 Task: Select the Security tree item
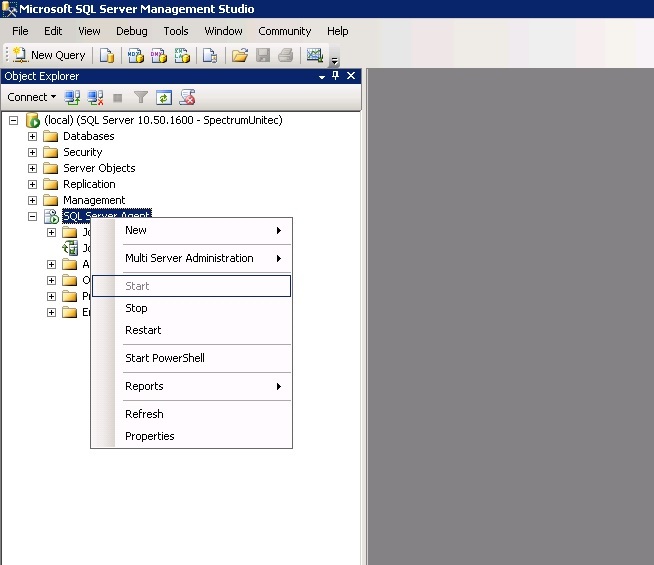coord(83,152)
